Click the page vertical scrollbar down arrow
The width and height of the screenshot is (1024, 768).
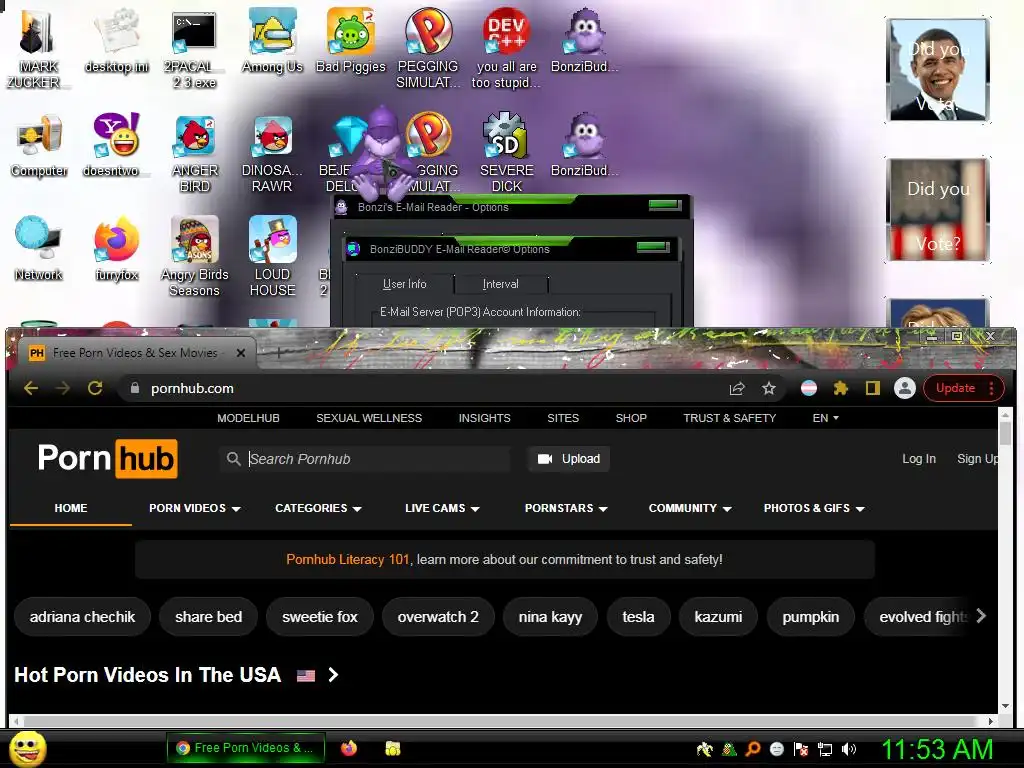(x=1005, y=707)
